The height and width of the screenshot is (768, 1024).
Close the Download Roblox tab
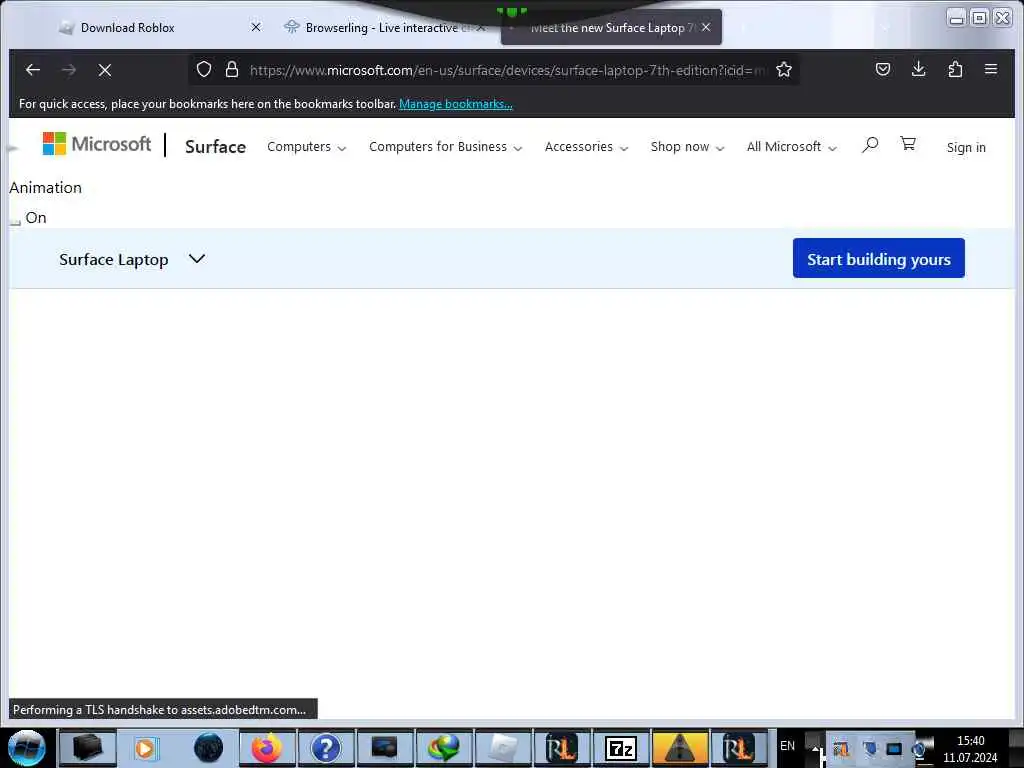(256, 27)
